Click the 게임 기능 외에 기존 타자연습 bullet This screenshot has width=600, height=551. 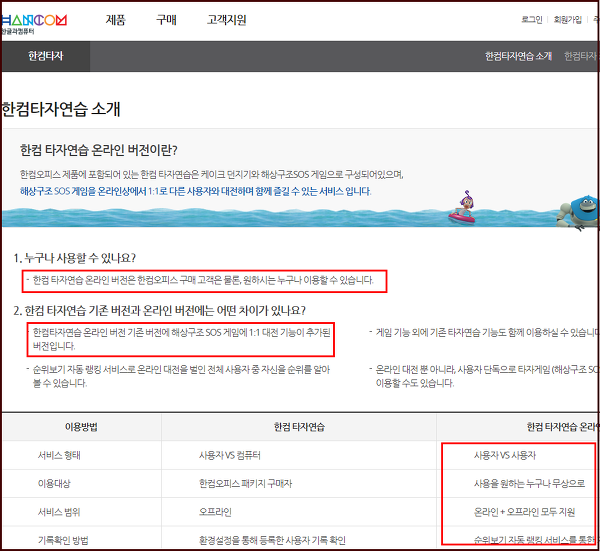pyautogui.click(x=487, y=333)
